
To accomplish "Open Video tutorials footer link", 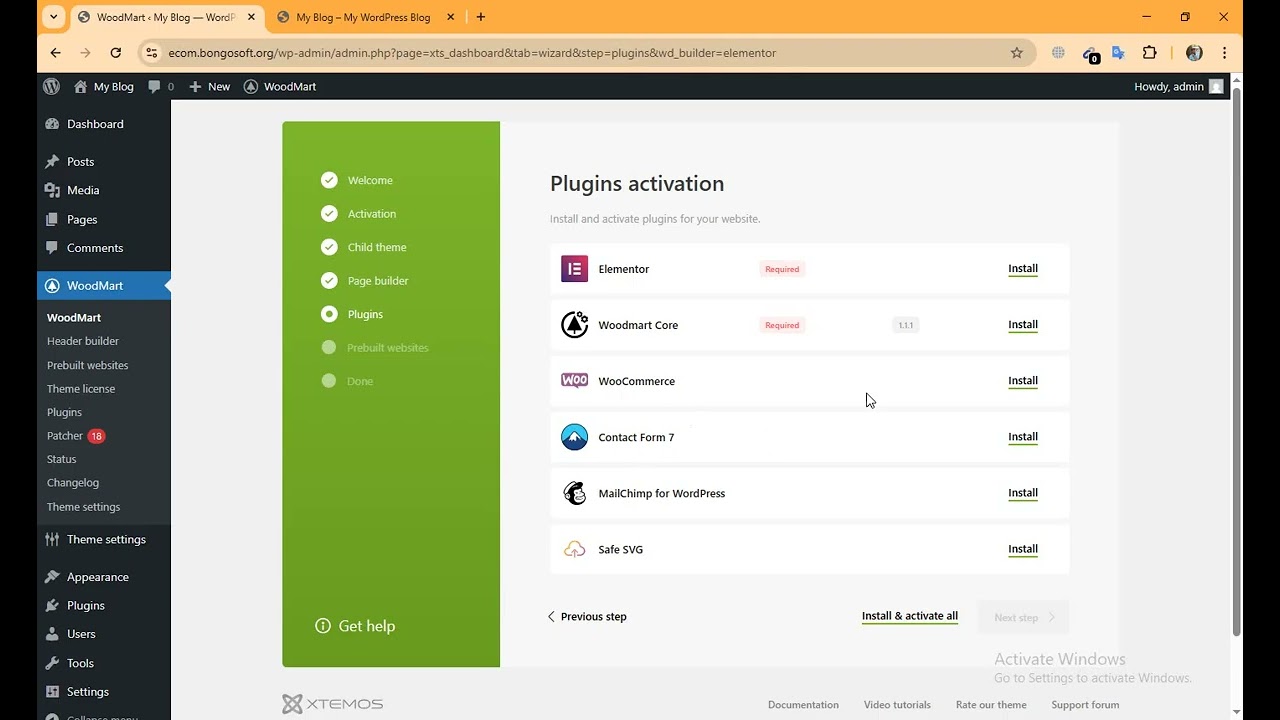I will [897, 705].
